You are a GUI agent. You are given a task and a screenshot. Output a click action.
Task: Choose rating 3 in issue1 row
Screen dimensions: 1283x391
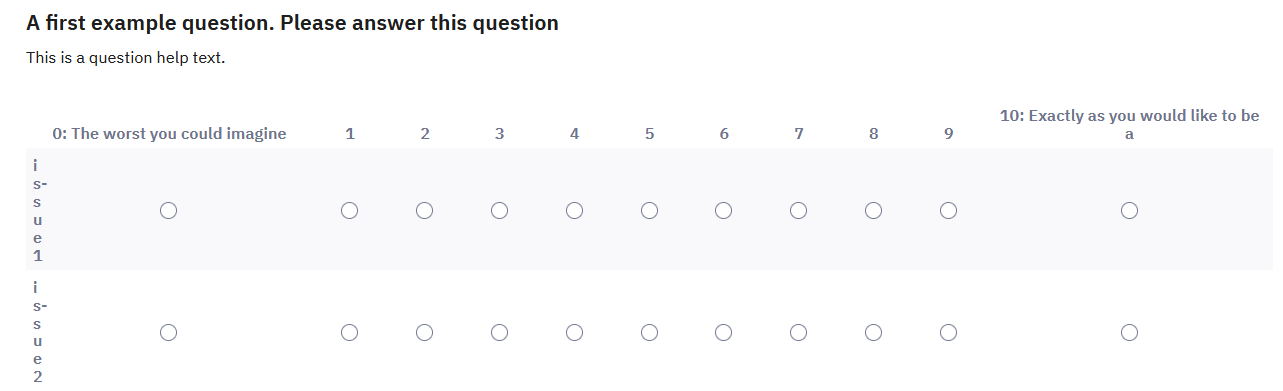click(499, 210)
